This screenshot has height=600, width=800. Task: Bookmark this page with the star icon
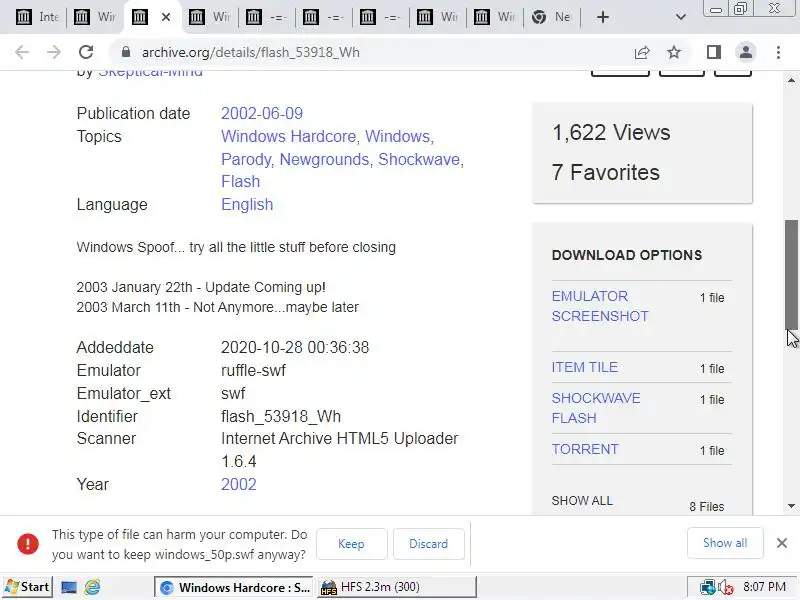tap(674, 52)
